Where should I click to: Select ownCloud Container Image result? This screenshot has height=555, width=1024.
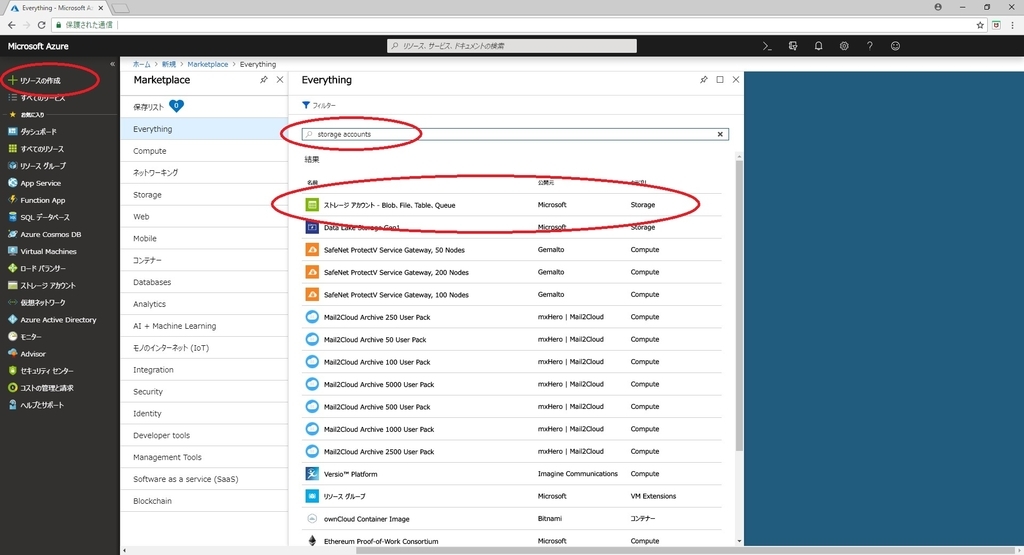coord(512,519)
